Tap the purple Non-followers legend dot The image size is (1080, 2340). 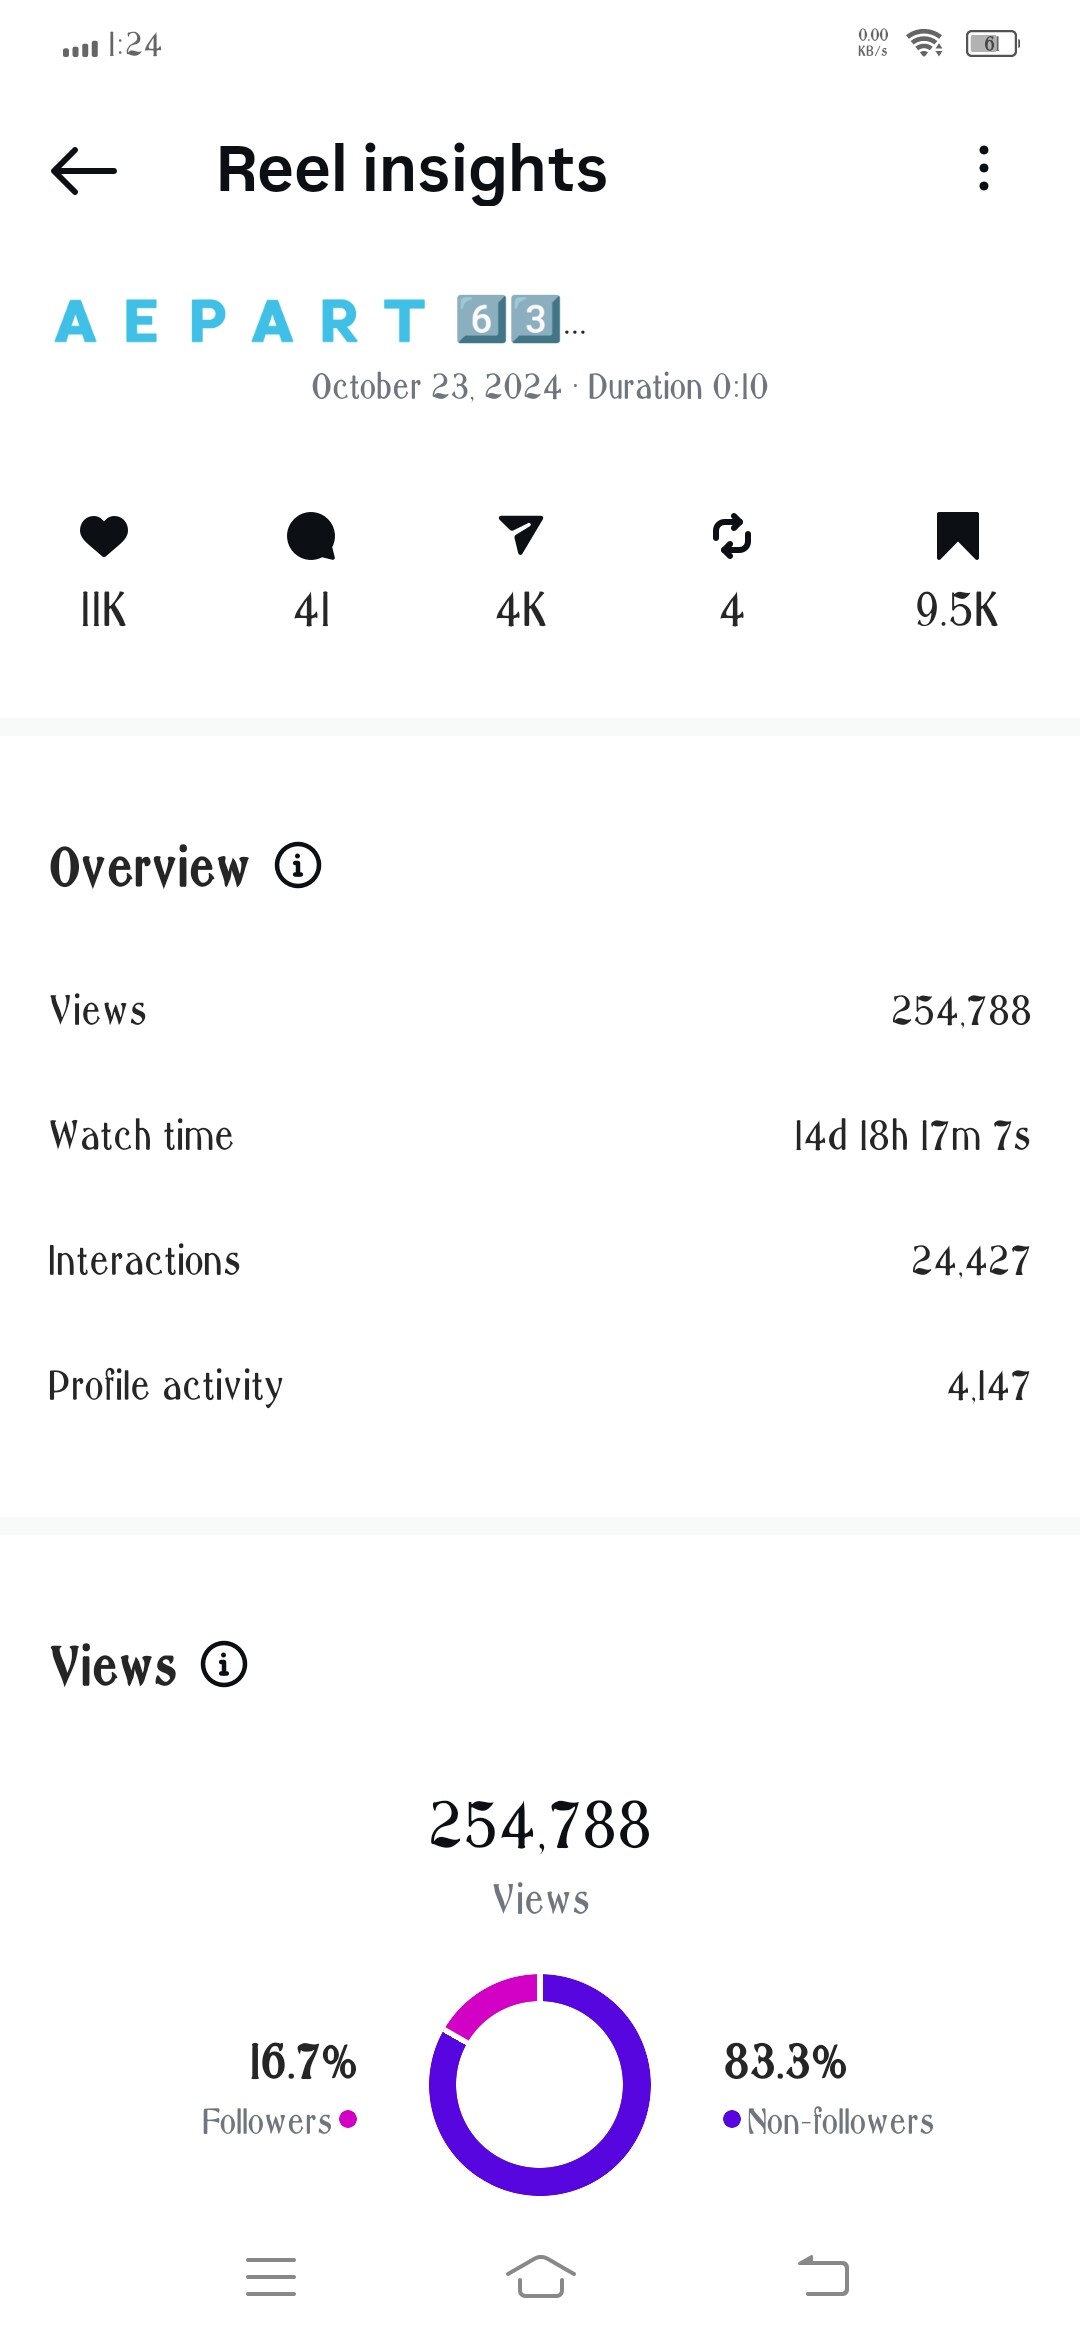(x=732, y=2119)
